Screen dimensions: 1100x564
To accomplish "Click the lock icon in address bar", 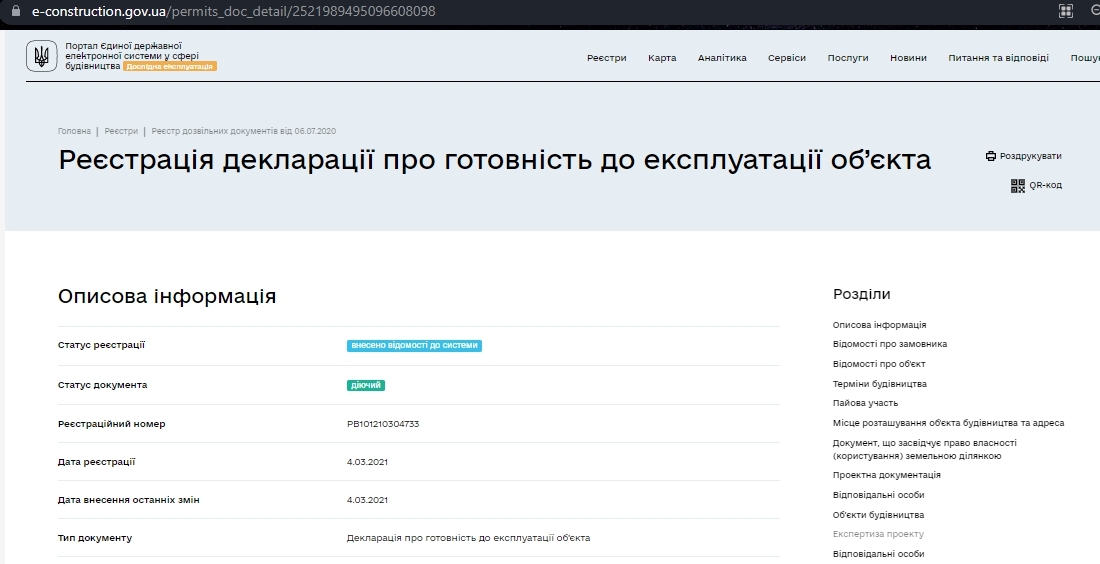I will (16, 11).
